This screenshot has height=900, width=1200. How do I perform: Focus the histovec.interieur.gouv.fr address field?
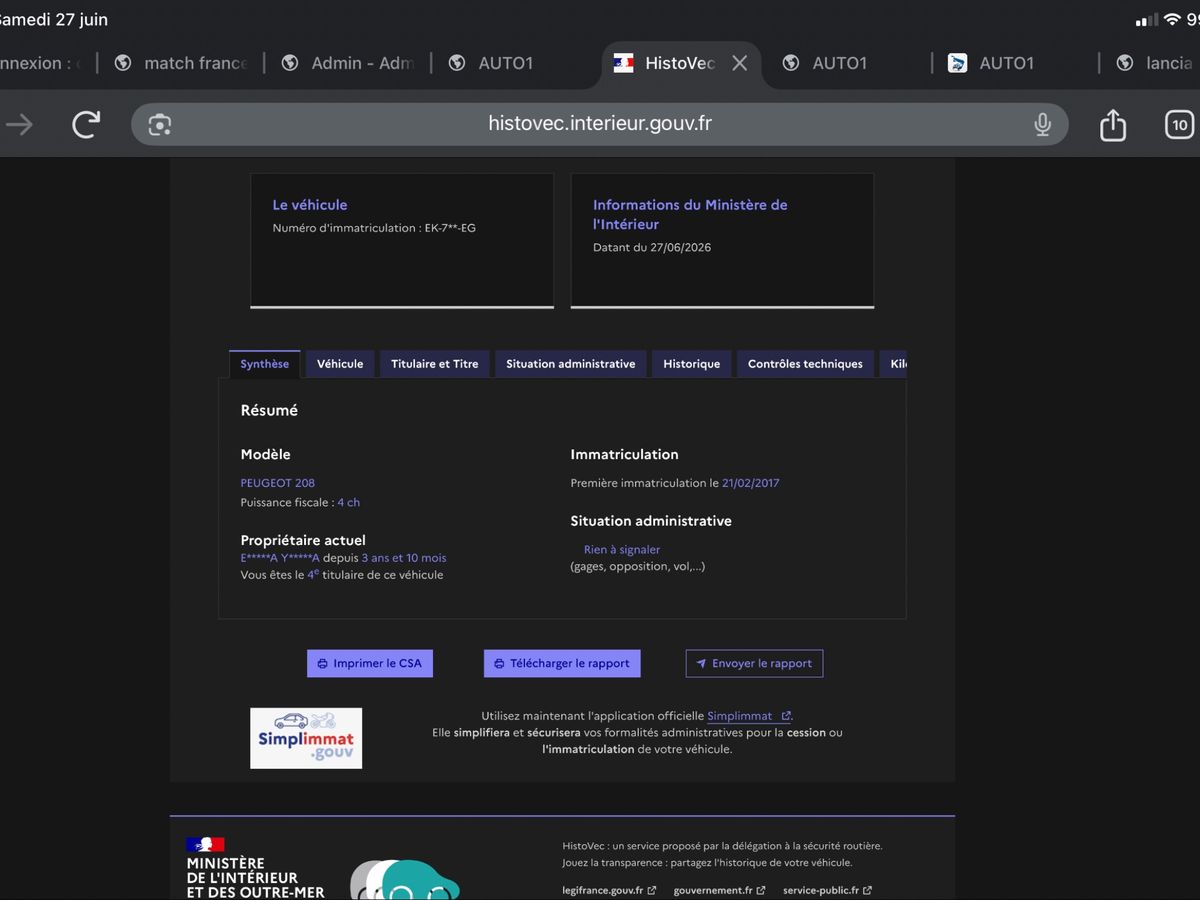(x=600, y=124)
